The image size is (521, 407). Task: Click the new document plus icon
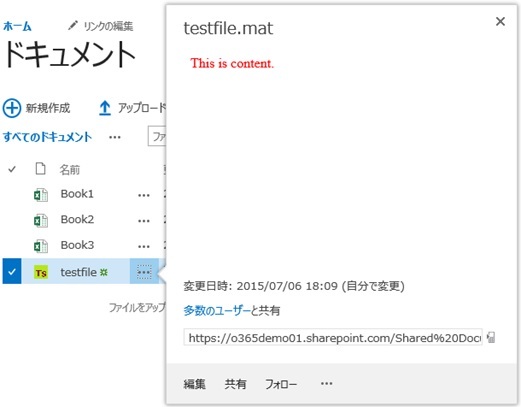pos(12,108)
